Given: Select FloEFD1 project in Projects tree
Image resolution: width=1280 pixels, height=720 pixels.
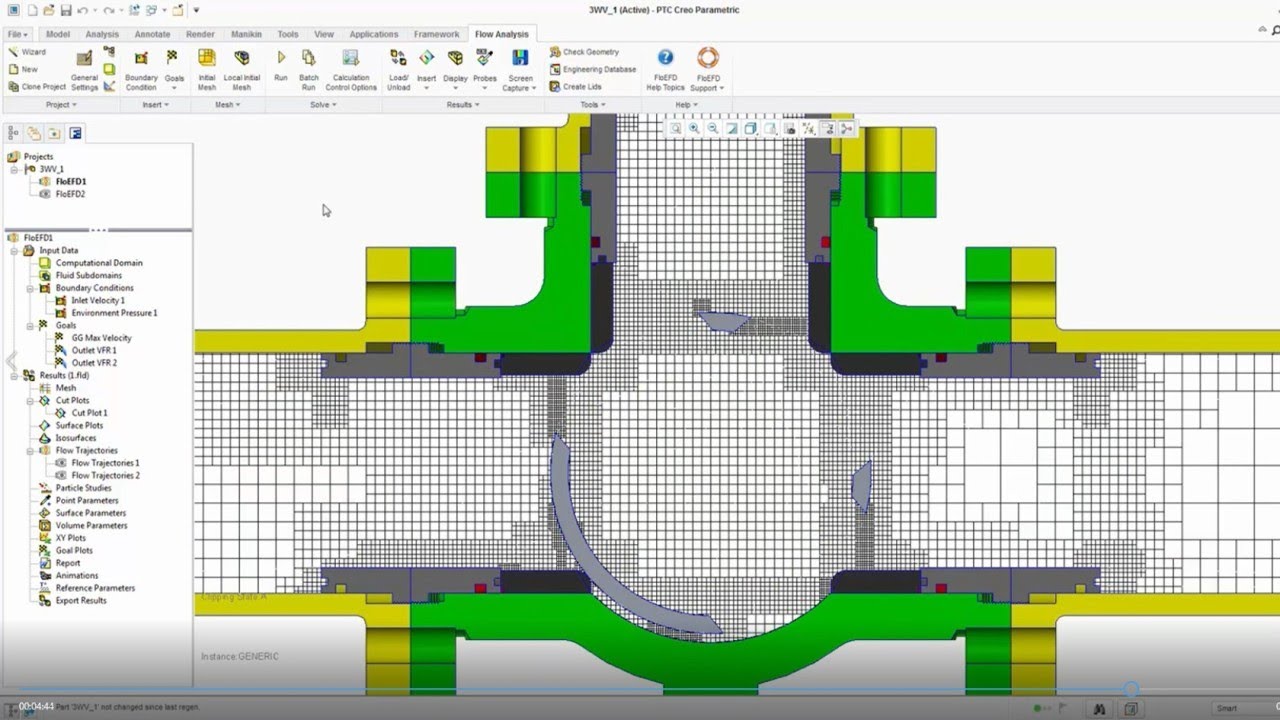Looking at the screenshot, I should [x=70, y=182].
